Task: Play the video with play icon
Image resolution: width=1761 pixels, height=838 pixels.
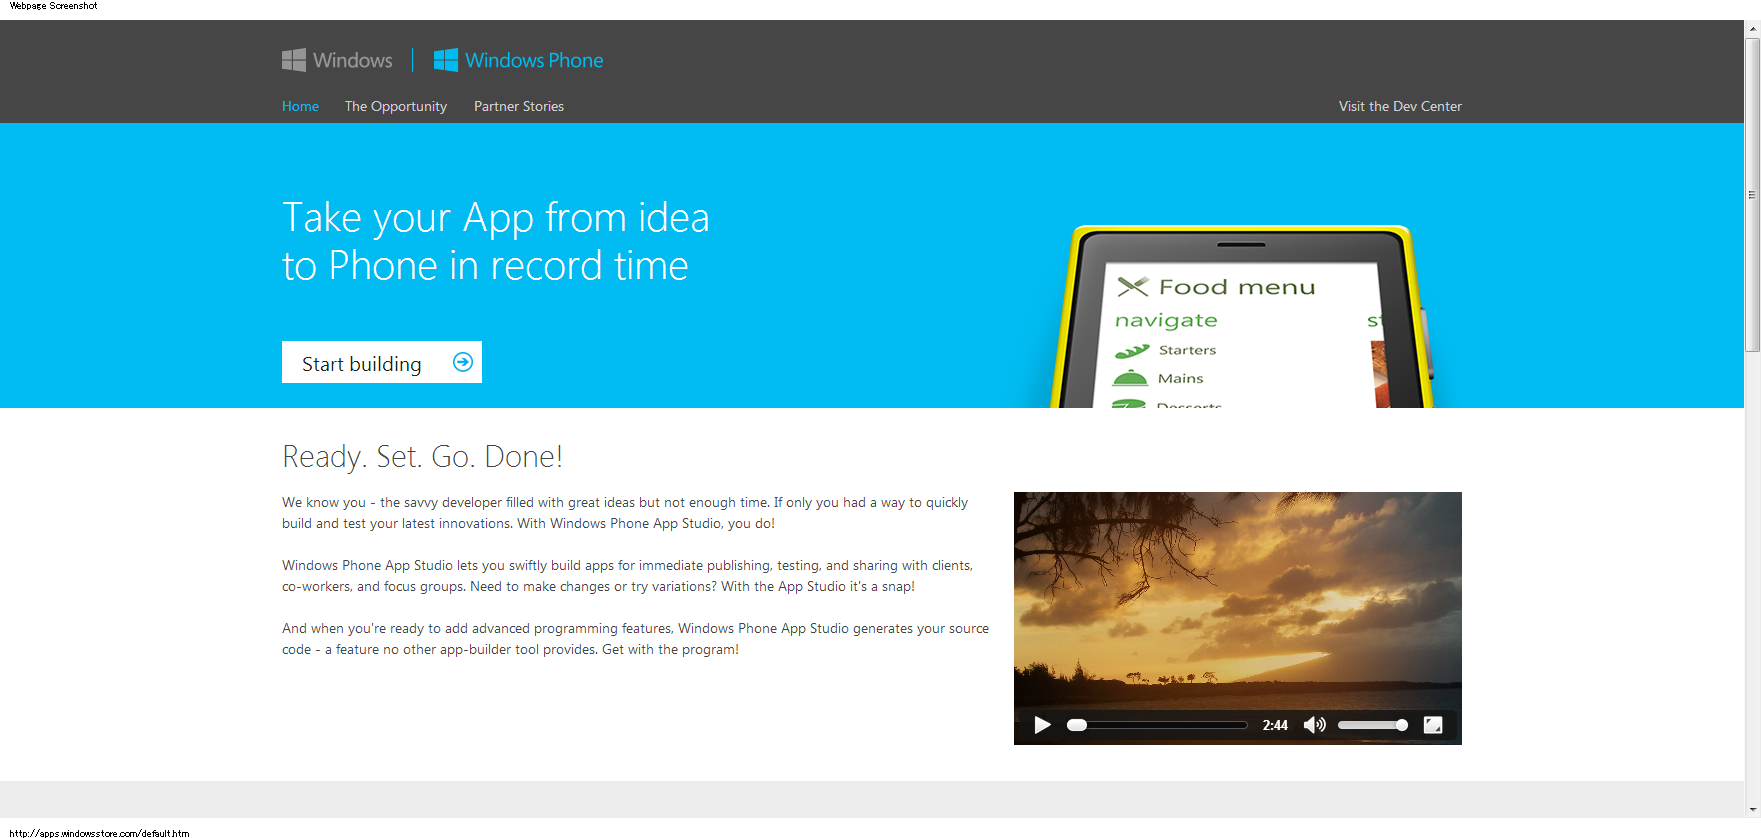Action: click(x=1042, y=725)
